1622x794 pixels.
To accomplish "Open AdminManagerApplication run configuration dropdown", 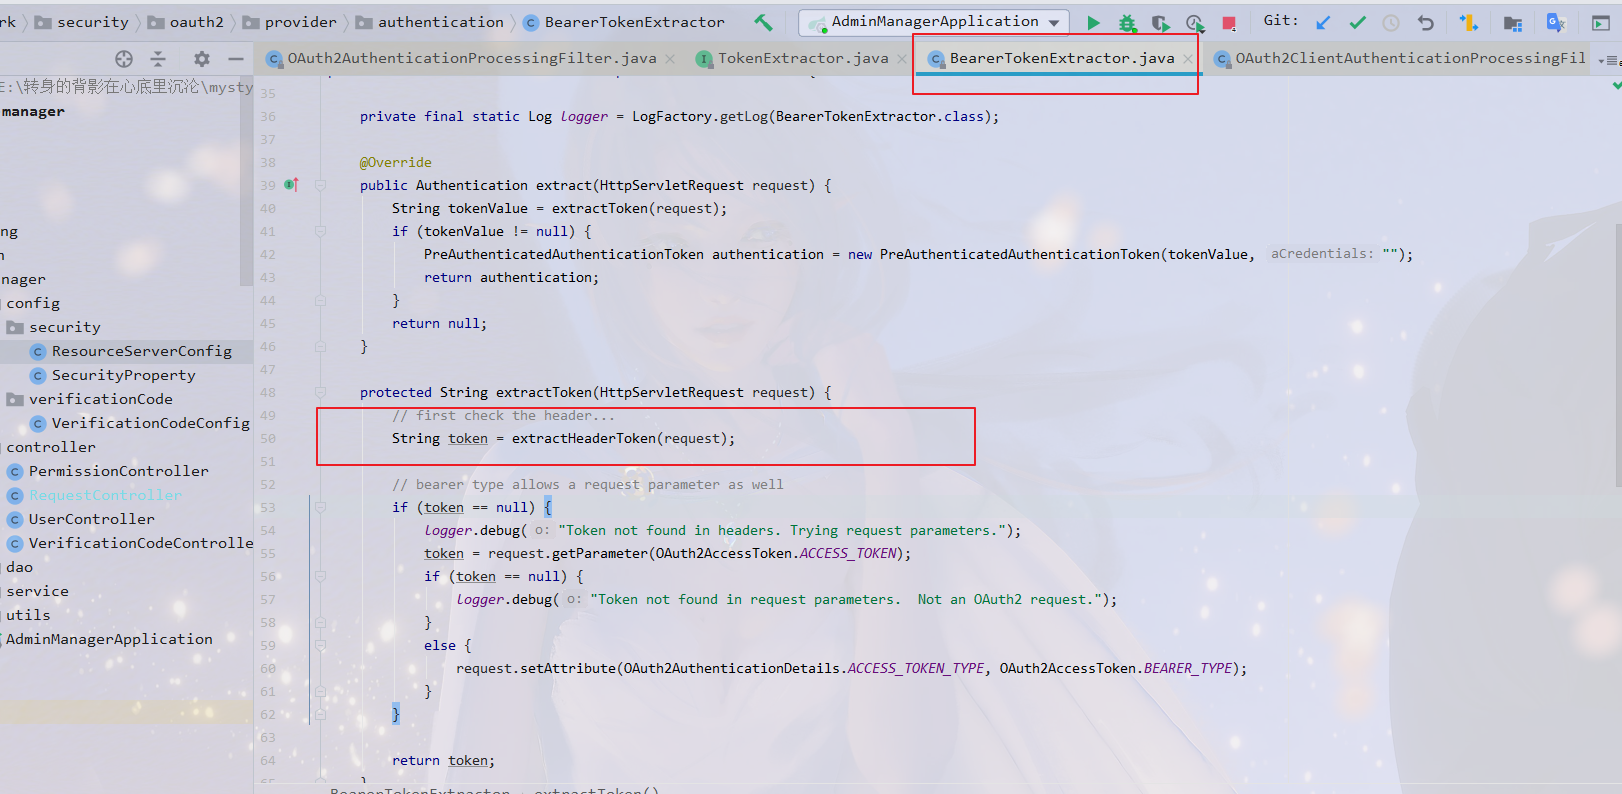I will coord(1054,22).
